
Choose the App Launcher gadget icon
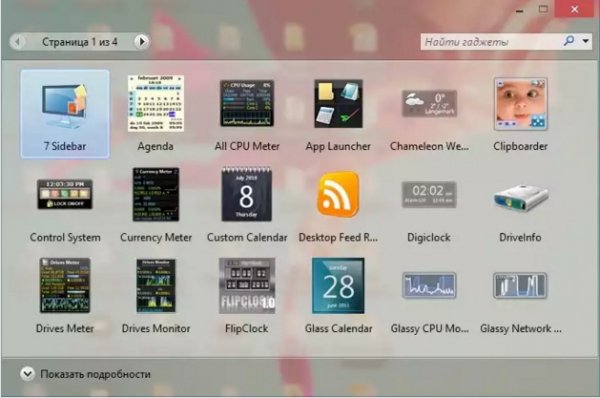tap(338, 104)
